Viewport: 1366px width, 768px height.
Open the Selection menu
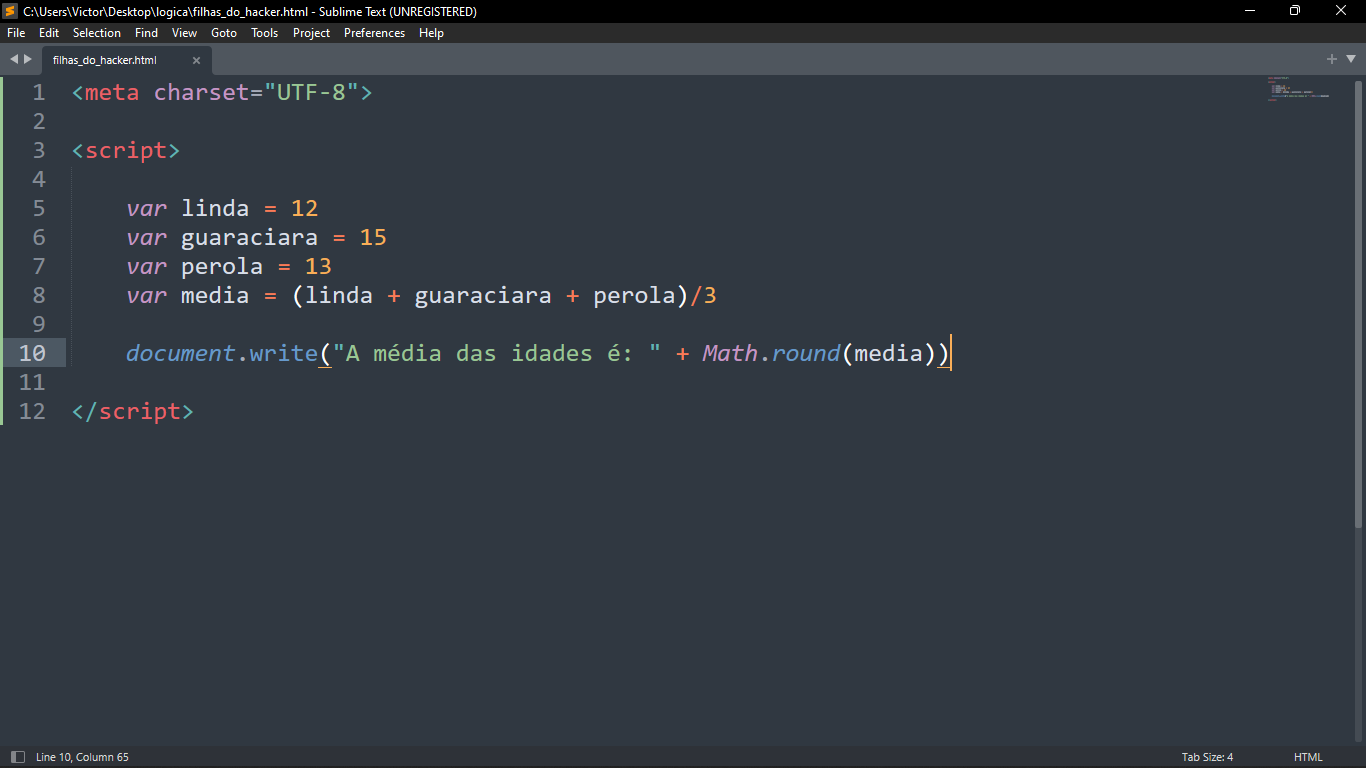[97, 33]
